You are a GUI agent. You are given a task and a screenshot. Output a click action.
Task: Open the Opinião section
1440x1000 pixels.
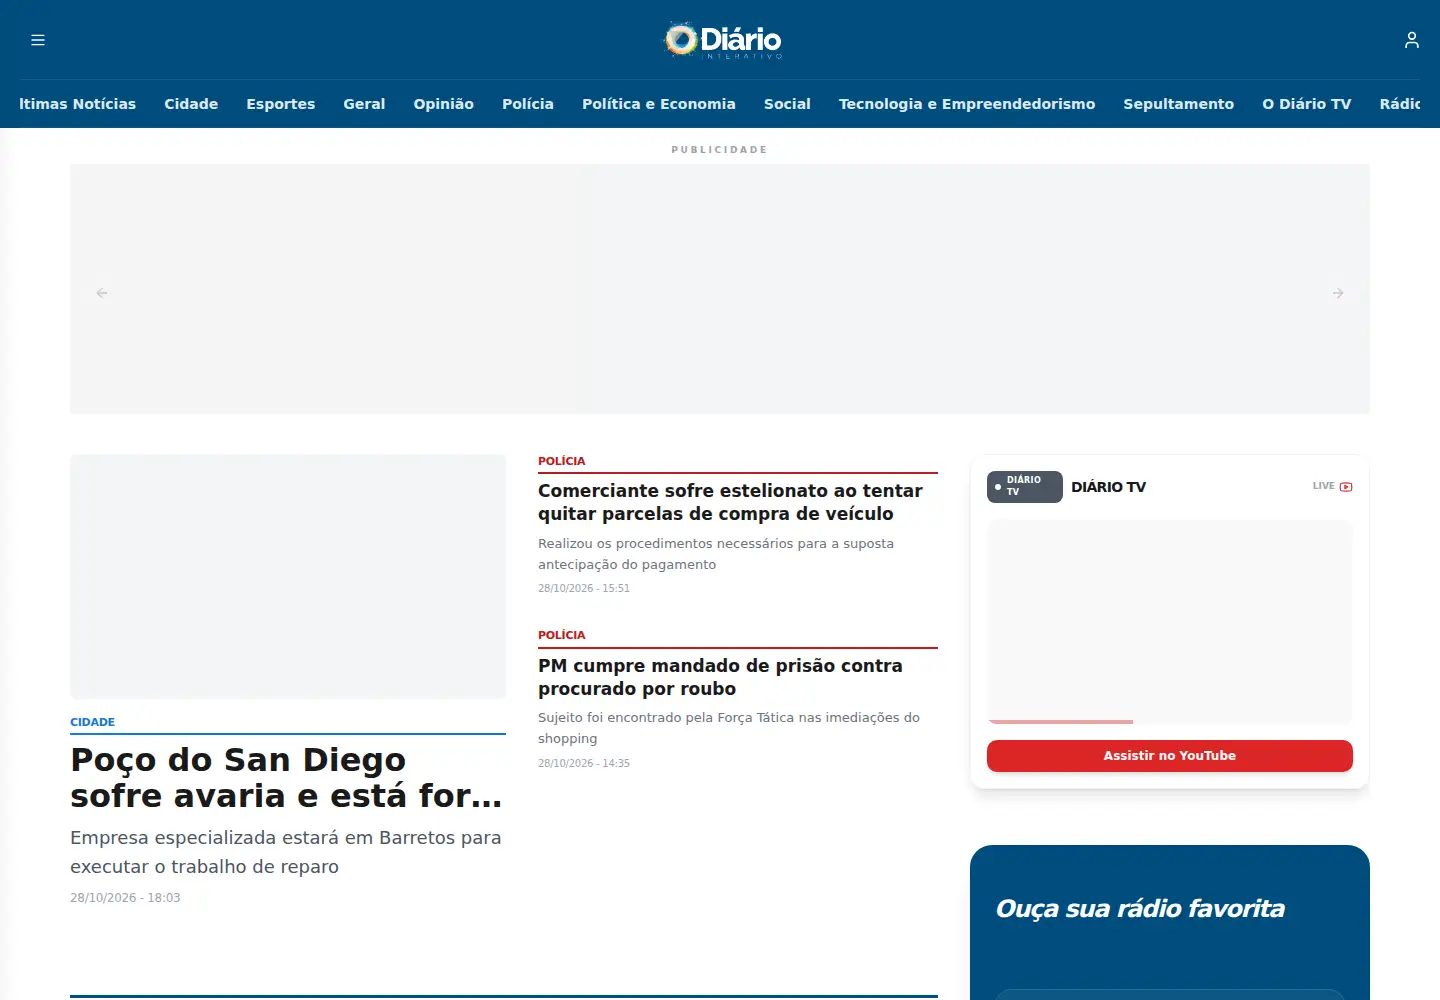click(x=444, y=104)
